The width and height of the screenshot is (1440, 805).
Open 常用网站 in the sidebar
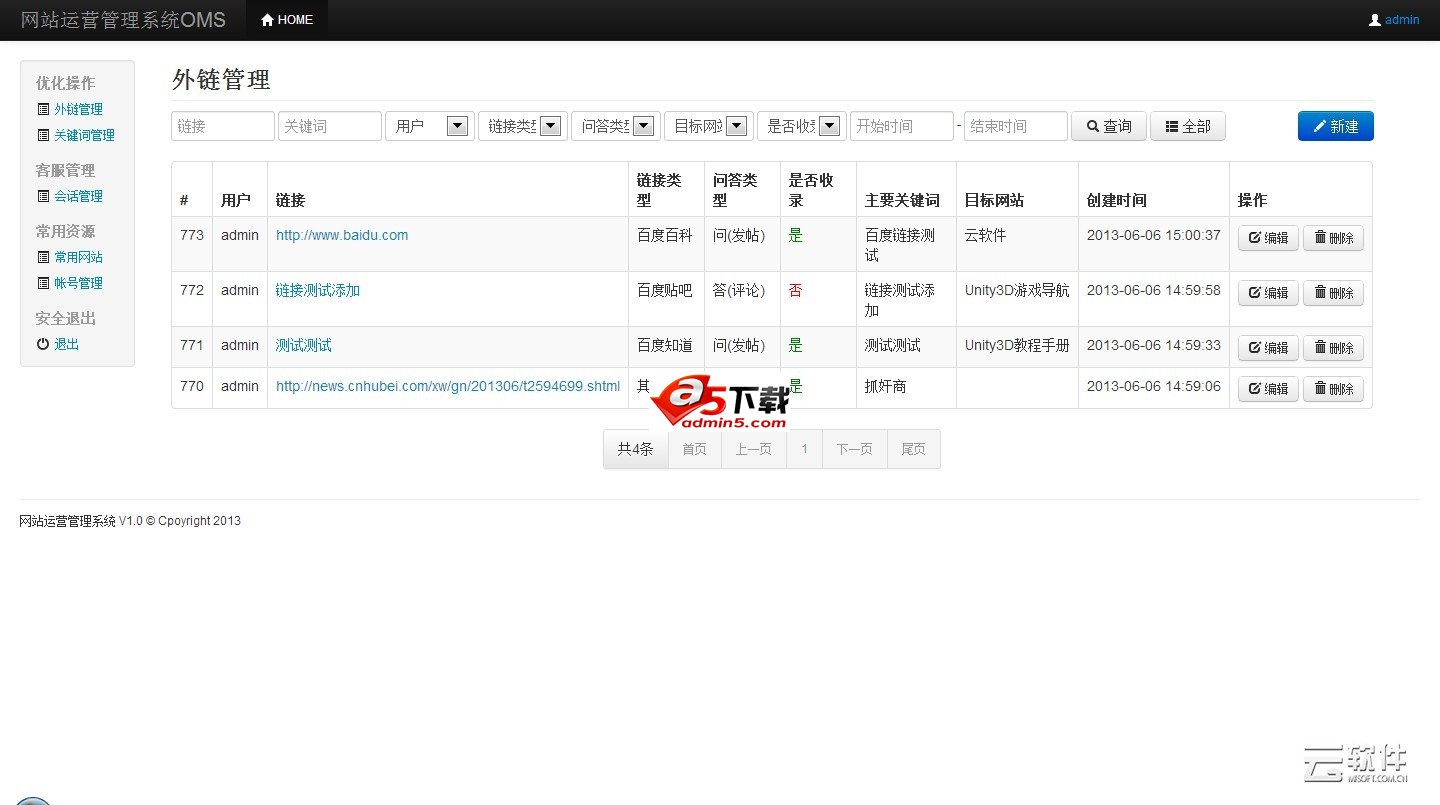78,257
